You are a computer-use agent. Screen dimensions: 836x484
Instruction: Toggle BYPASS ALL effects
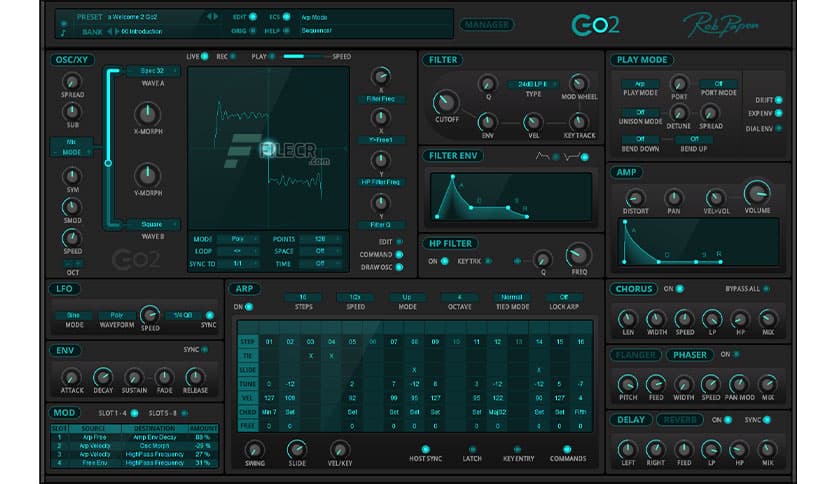(x=766, y=289)
